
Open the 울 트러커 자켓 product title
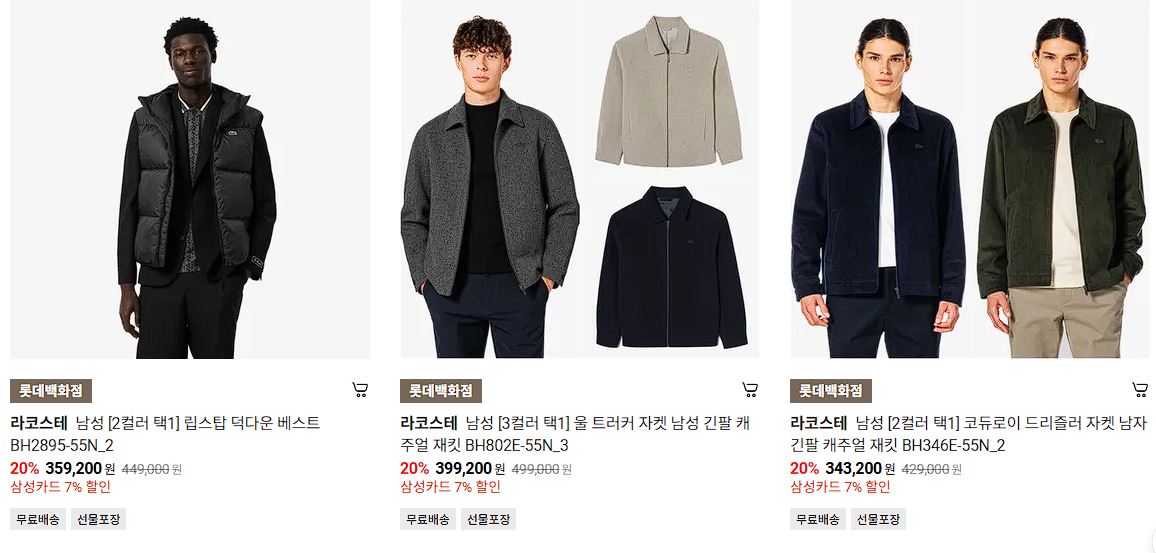coord(575,434)
